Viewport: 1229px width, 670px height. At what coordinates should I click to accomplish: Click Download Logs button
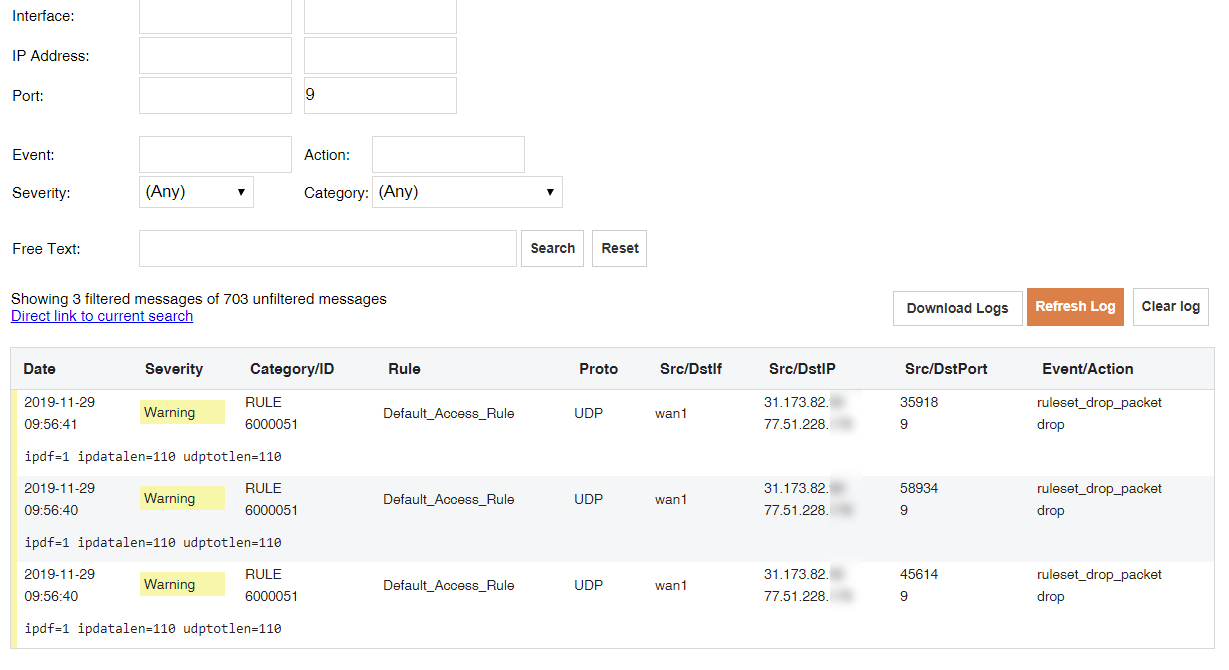point(957,308)
